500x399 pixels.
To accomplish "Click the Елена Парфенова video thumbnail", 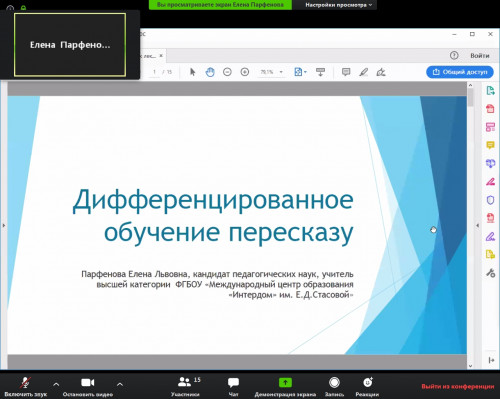I will (70, 45).
